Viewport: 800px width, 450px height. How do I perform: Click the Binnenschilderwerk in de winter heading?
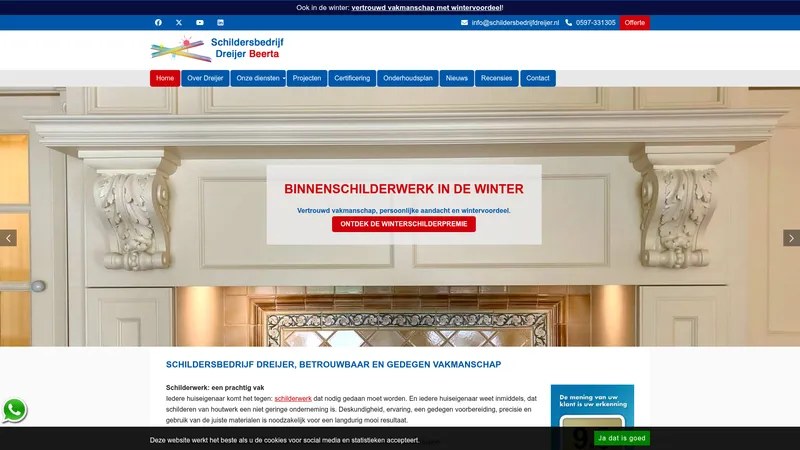(404, 189)
